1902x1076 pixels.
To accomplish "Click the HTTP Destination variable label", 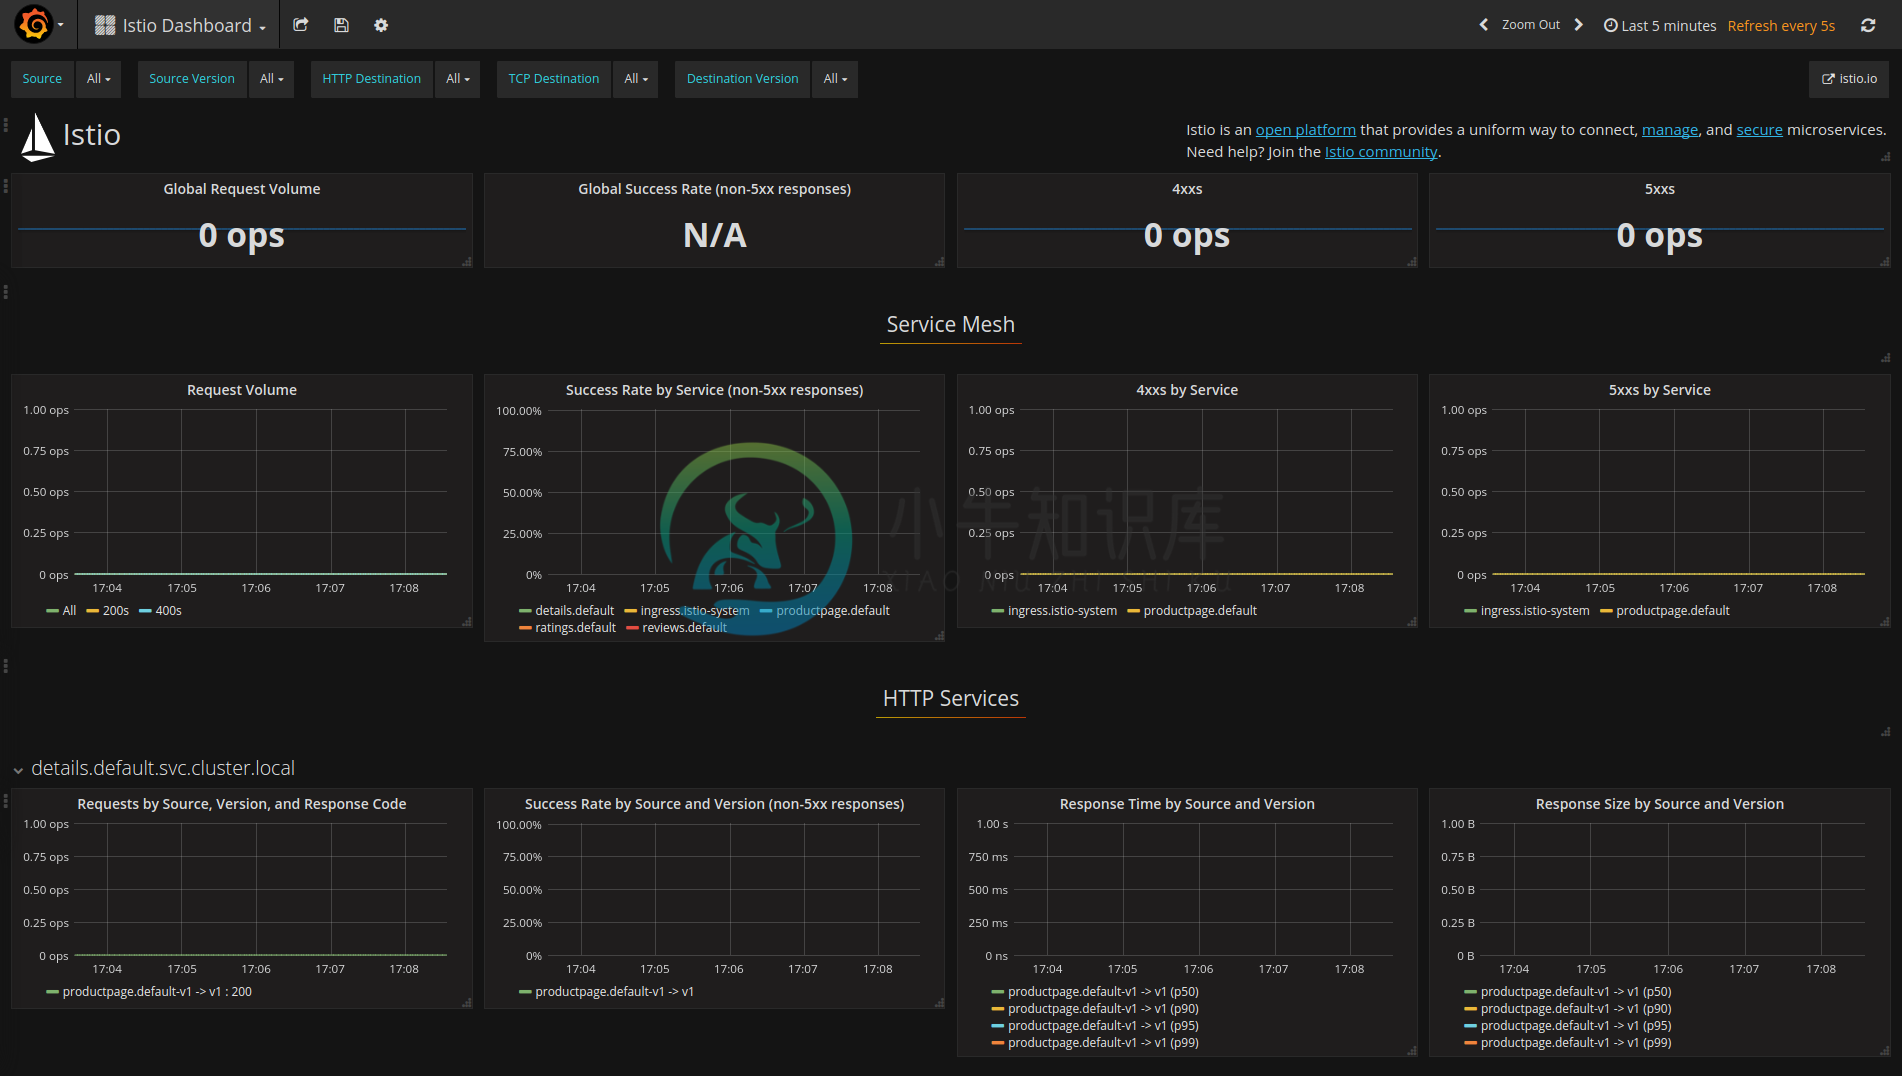I will [371, 79].
